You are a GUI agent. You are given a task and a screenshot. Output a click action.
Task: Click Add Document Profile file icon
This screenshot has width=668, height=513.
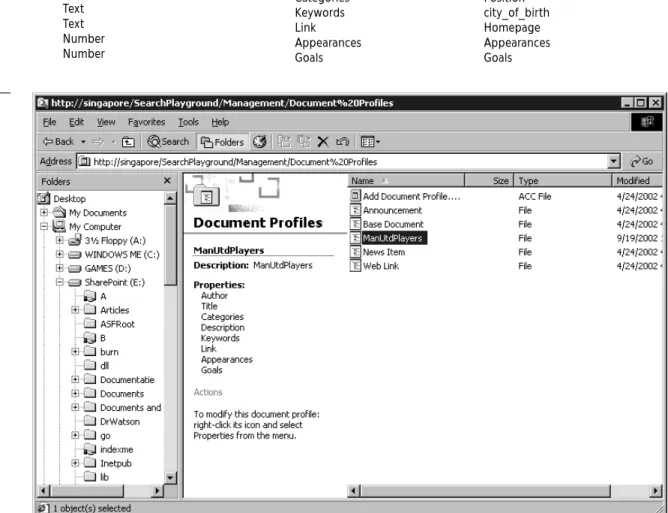click(x=355, y=196)
